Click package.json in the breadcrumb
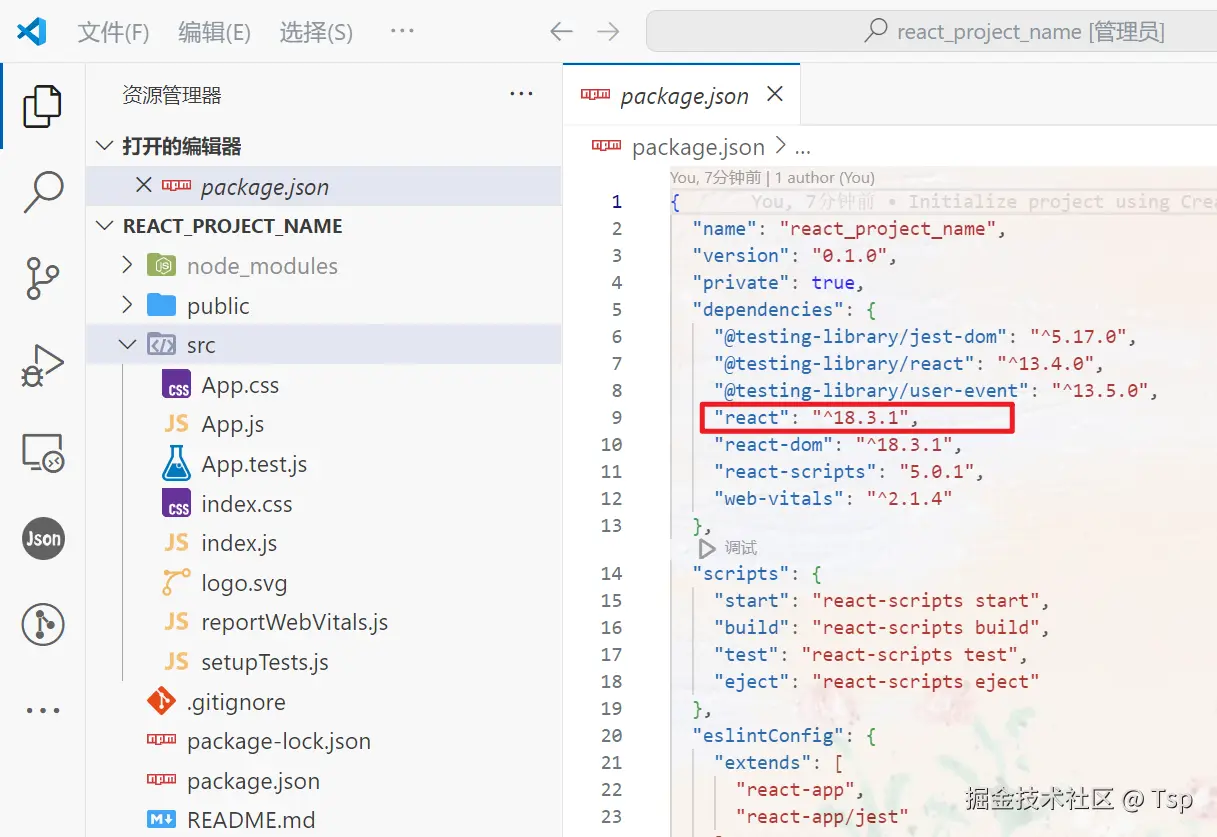 (x=698, y=147)
